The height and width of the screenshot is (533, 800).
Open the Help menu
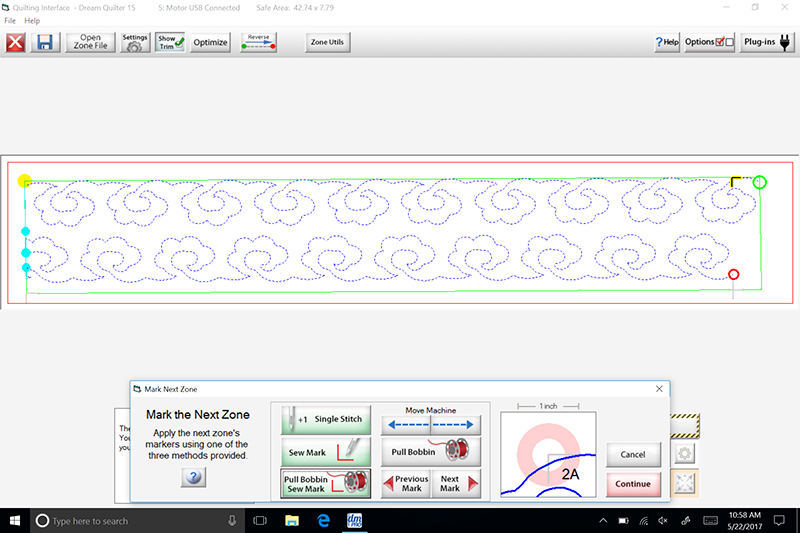pos(32,21)
